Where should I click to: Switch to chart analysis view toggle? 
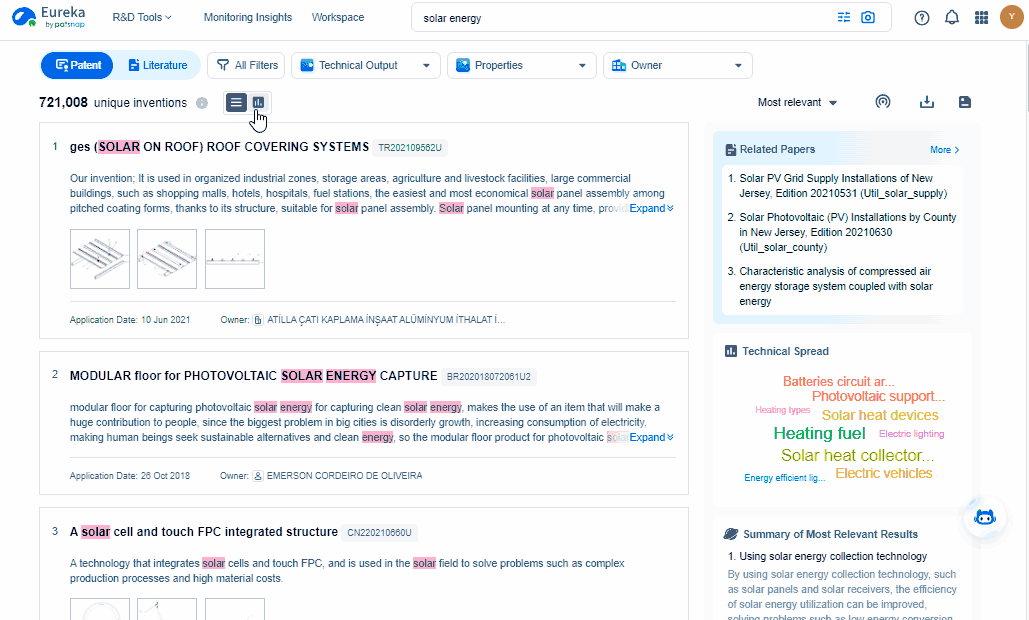(258, 102)
